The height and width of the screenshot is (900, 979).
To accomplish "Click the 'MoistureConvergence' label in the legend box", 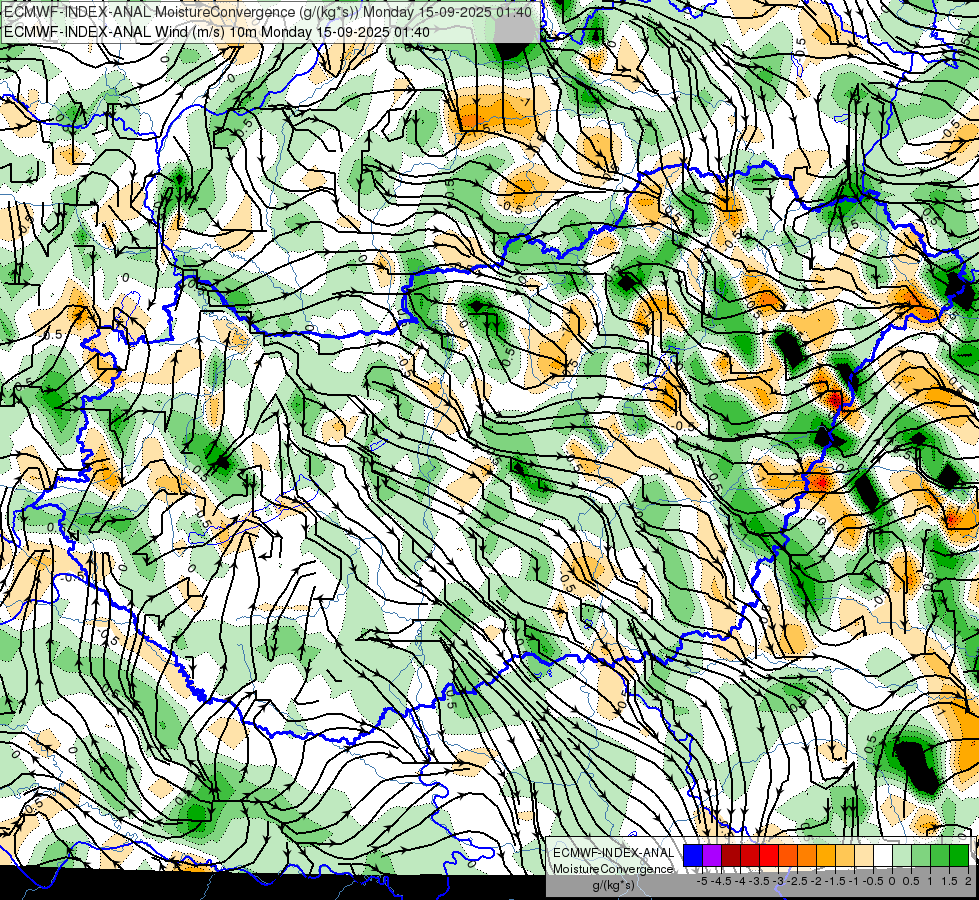I will (x=613, y=869).
